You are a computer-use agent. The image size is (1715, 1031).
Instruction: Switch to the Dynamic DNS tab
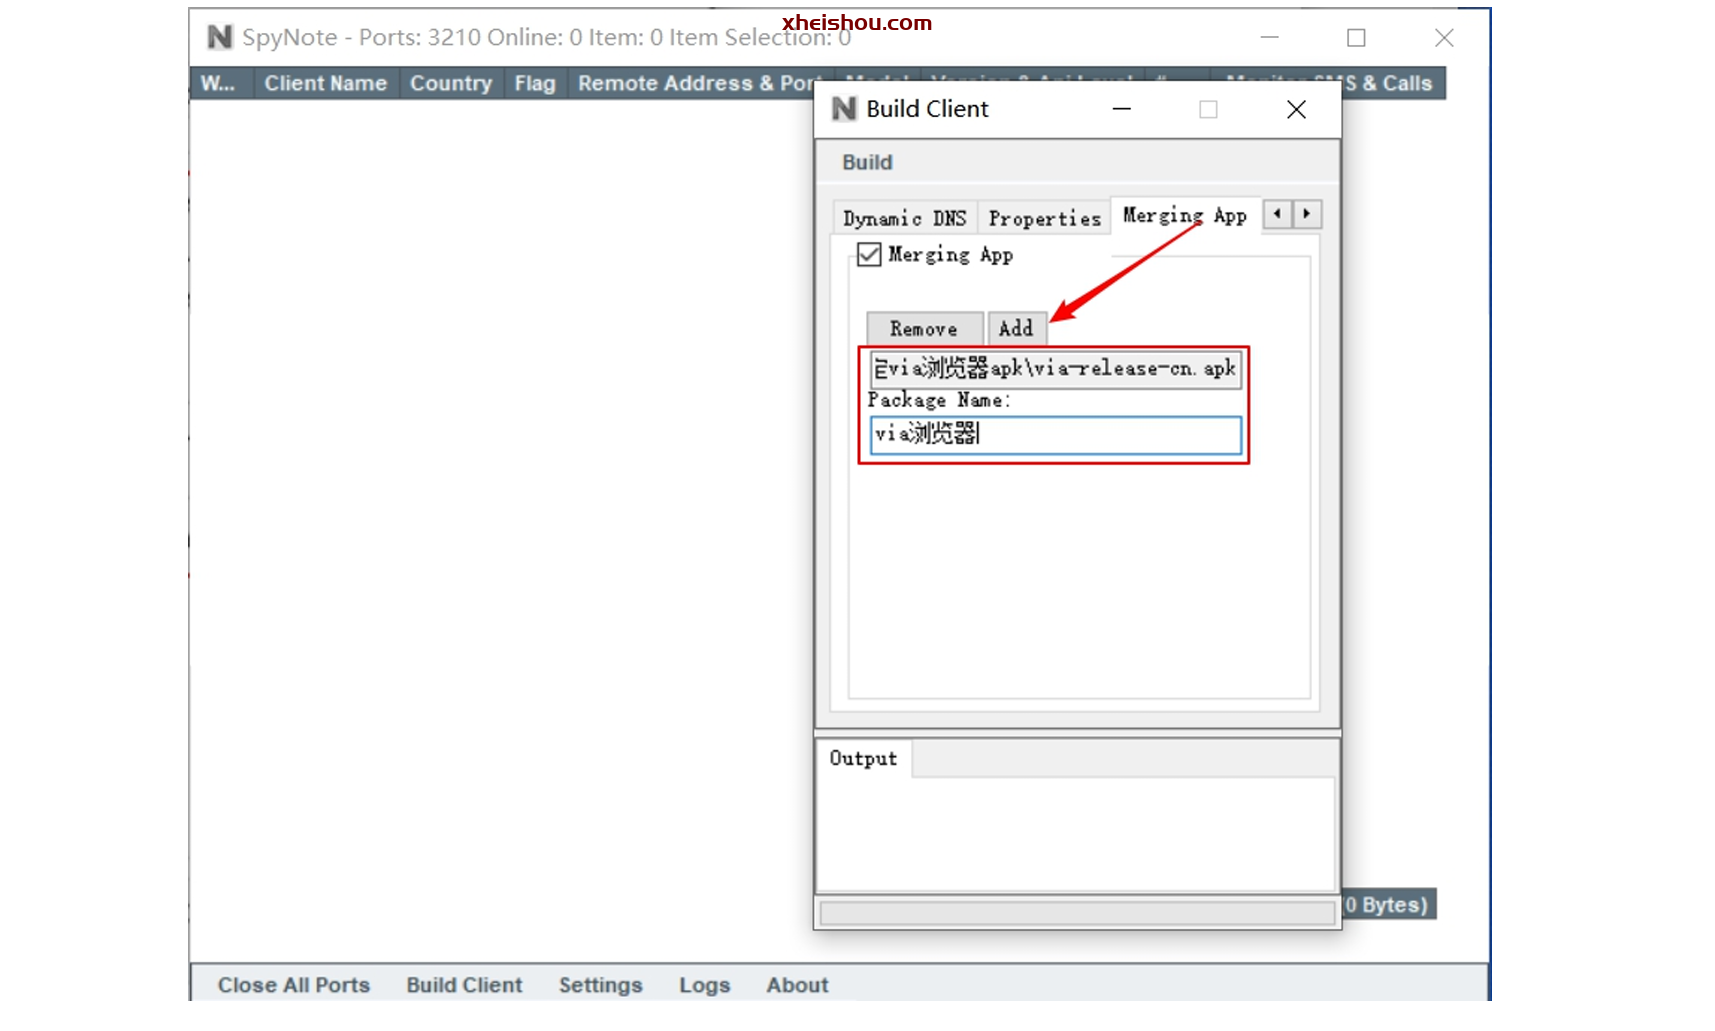click(x=904, y=218)
